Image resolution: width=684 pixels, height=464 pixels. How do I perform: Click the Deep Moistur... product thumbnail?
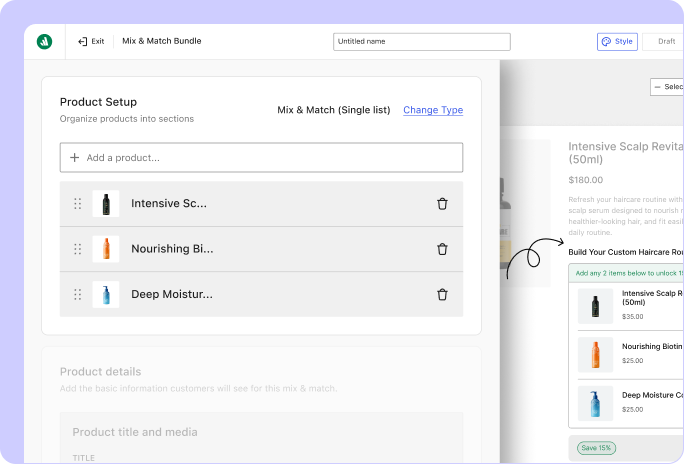[106, 294]
